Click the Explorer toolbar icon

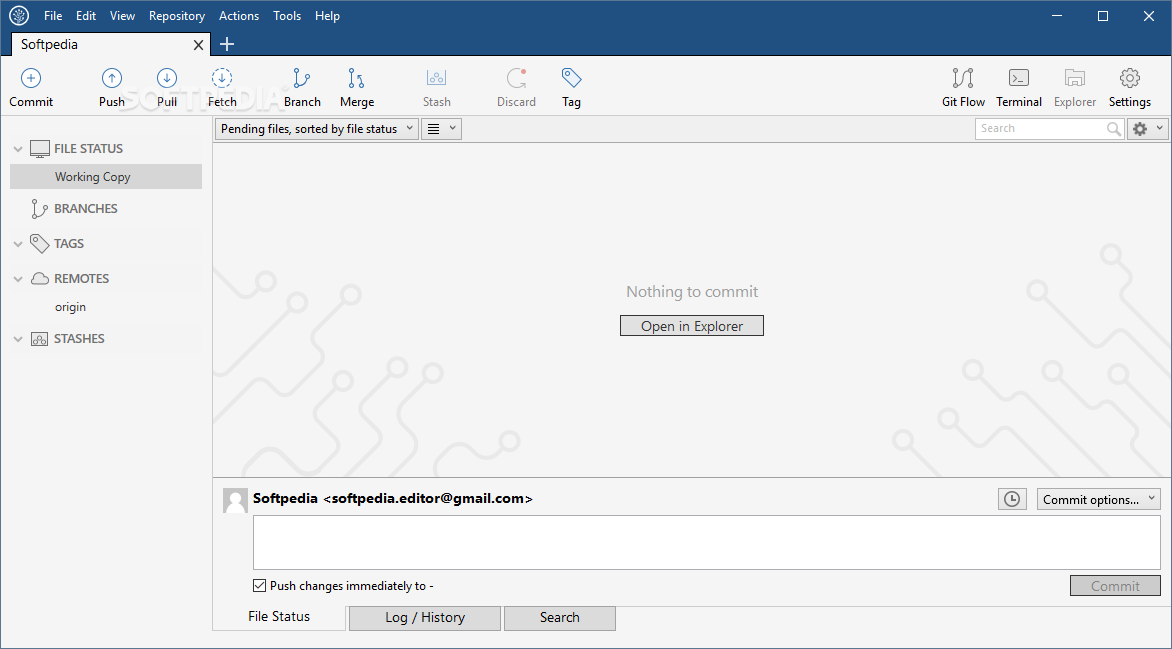(1075, 78)
